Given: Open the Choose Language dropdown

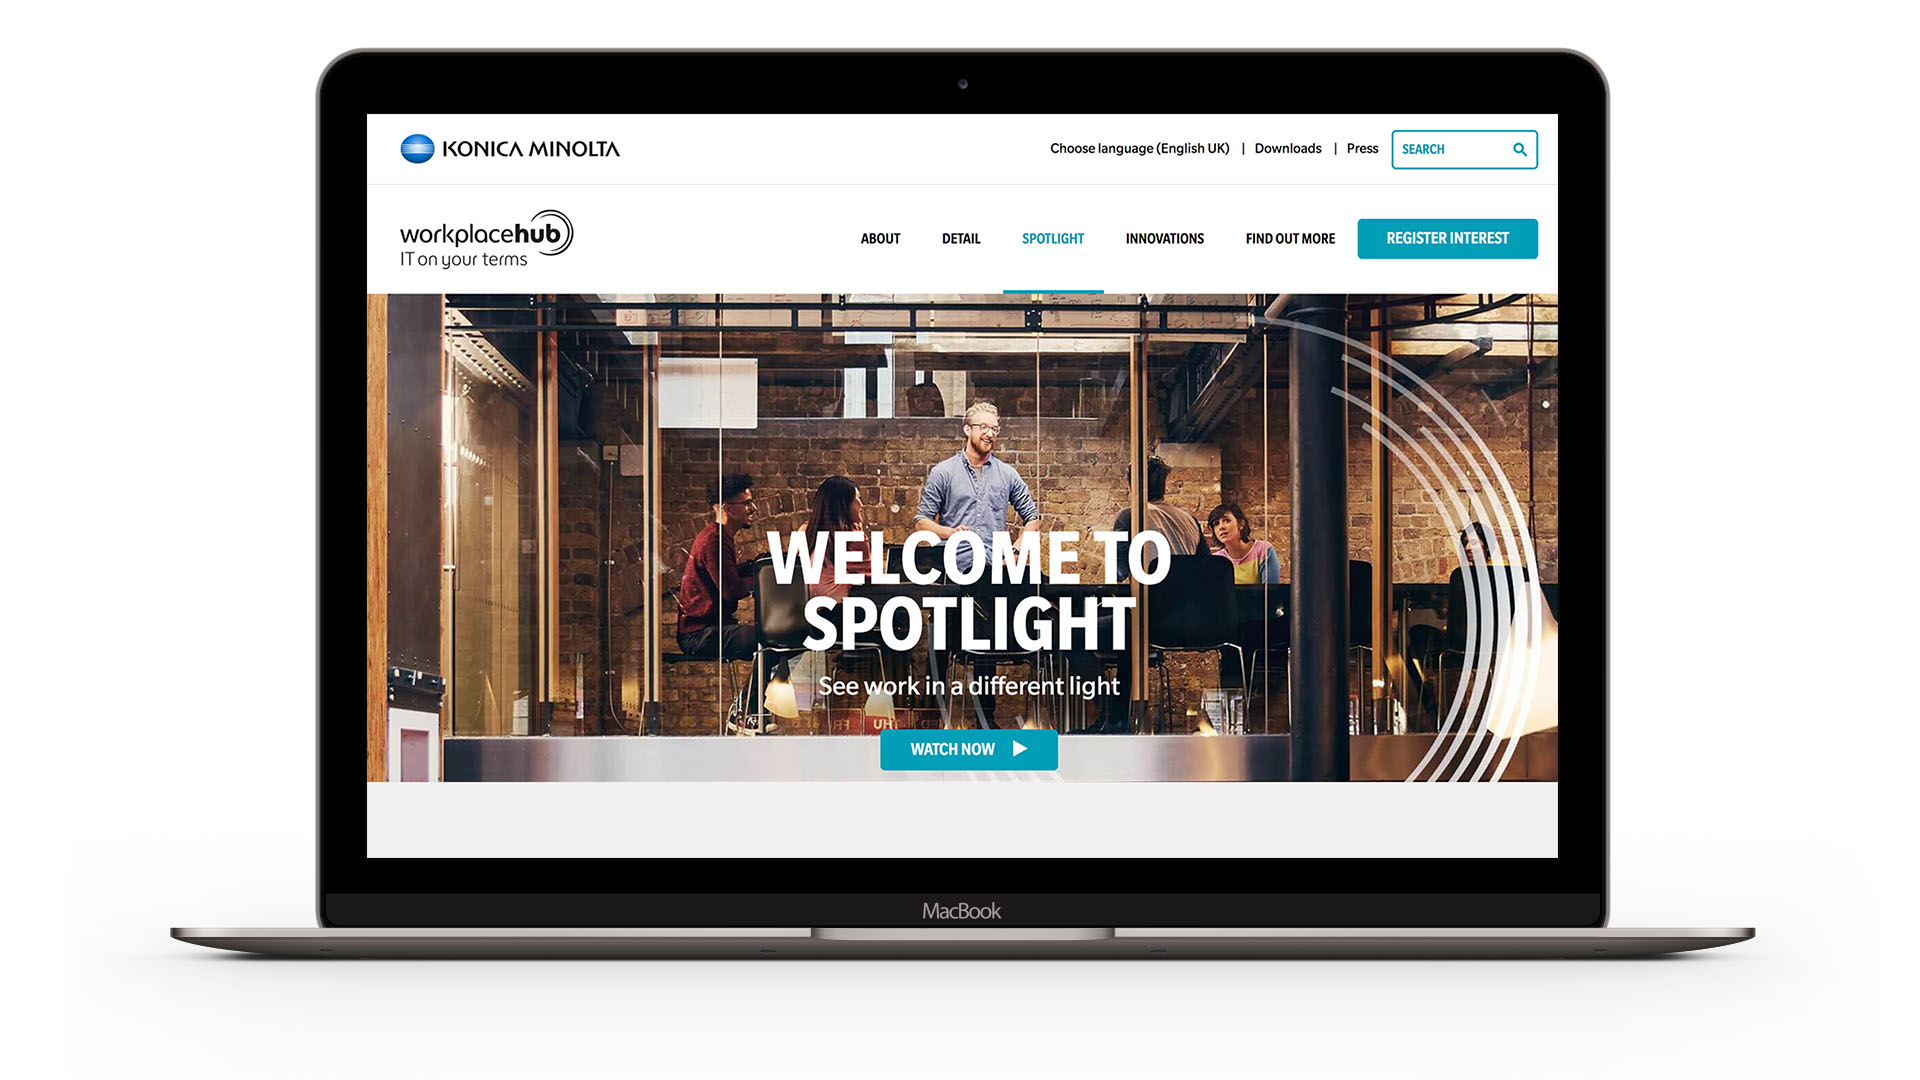Looking at the screenshot, I should tap(1139, 148).
